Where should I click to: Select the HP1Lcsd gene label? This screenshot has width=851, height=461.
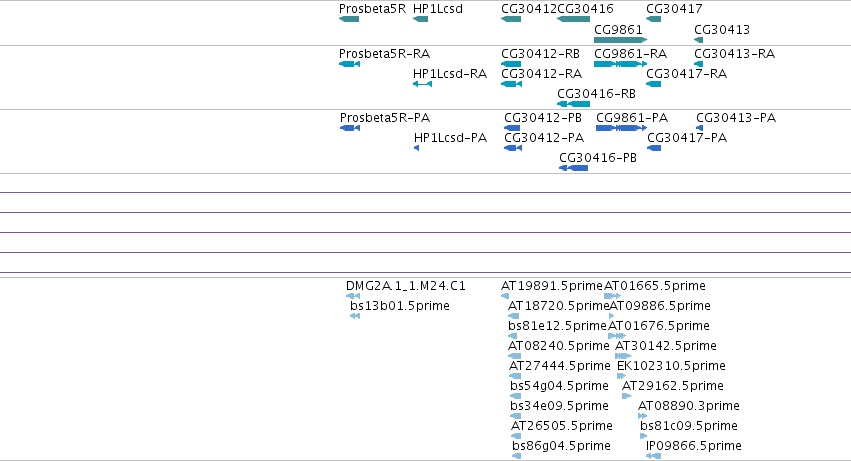(x=437, y=9)
